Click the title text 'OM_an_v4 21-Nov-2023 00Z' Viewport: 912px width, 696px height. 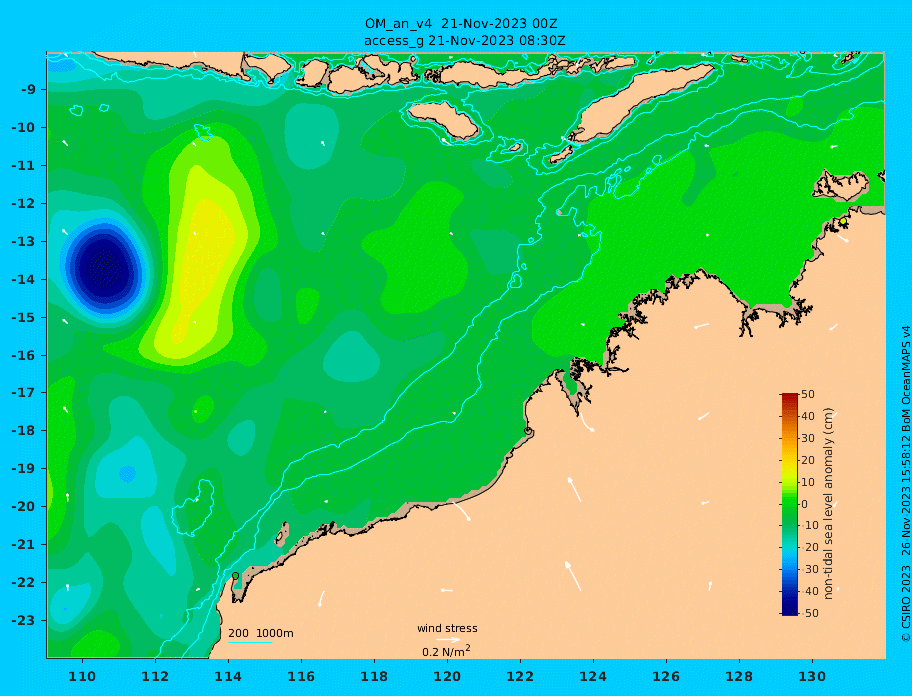(461, 24)
